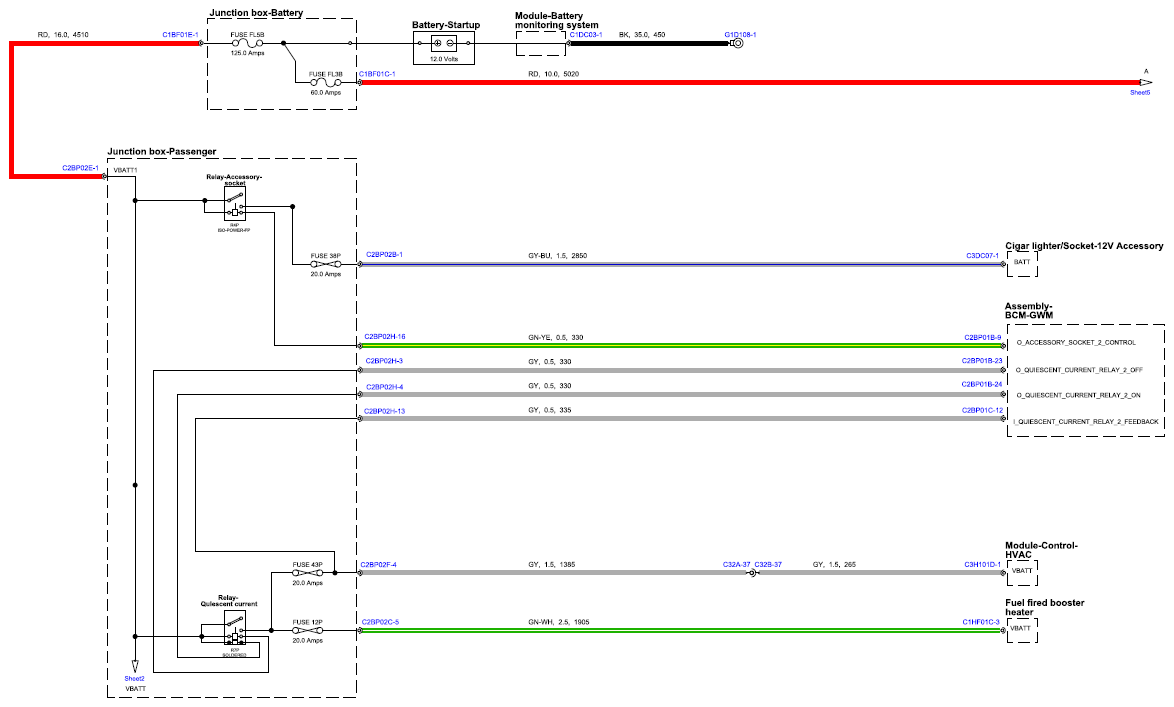The height and width of the screenshot is (707, 1174).
Task: Select the FUSE FL3B 60 Amps symbol
Action: [326, 82]
